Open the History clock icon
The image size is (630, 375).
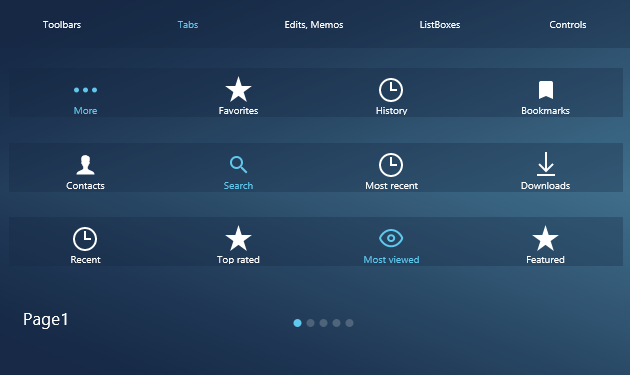(391, 90)
